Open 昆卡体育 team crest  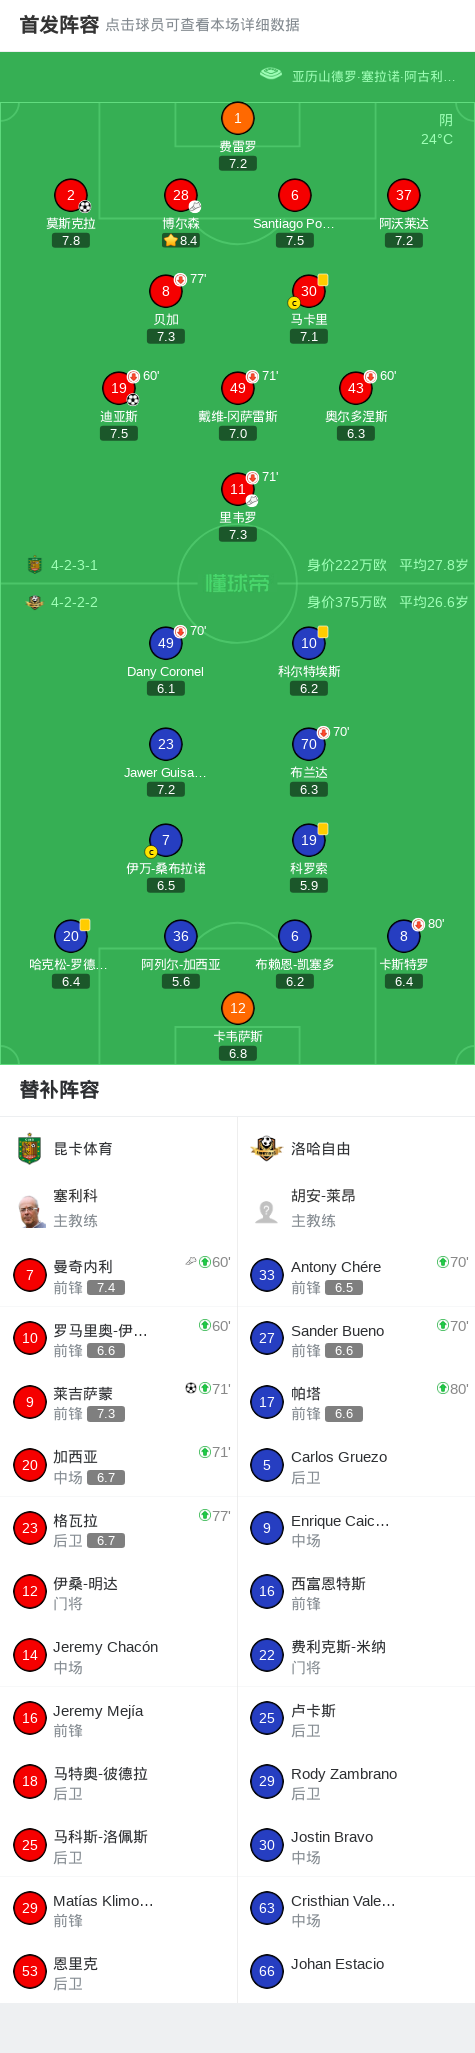click(30, 1149)
